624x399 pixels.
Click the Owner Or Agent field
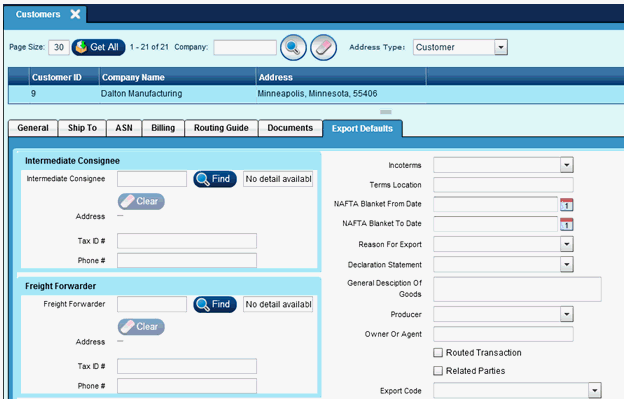click(503, 334)
